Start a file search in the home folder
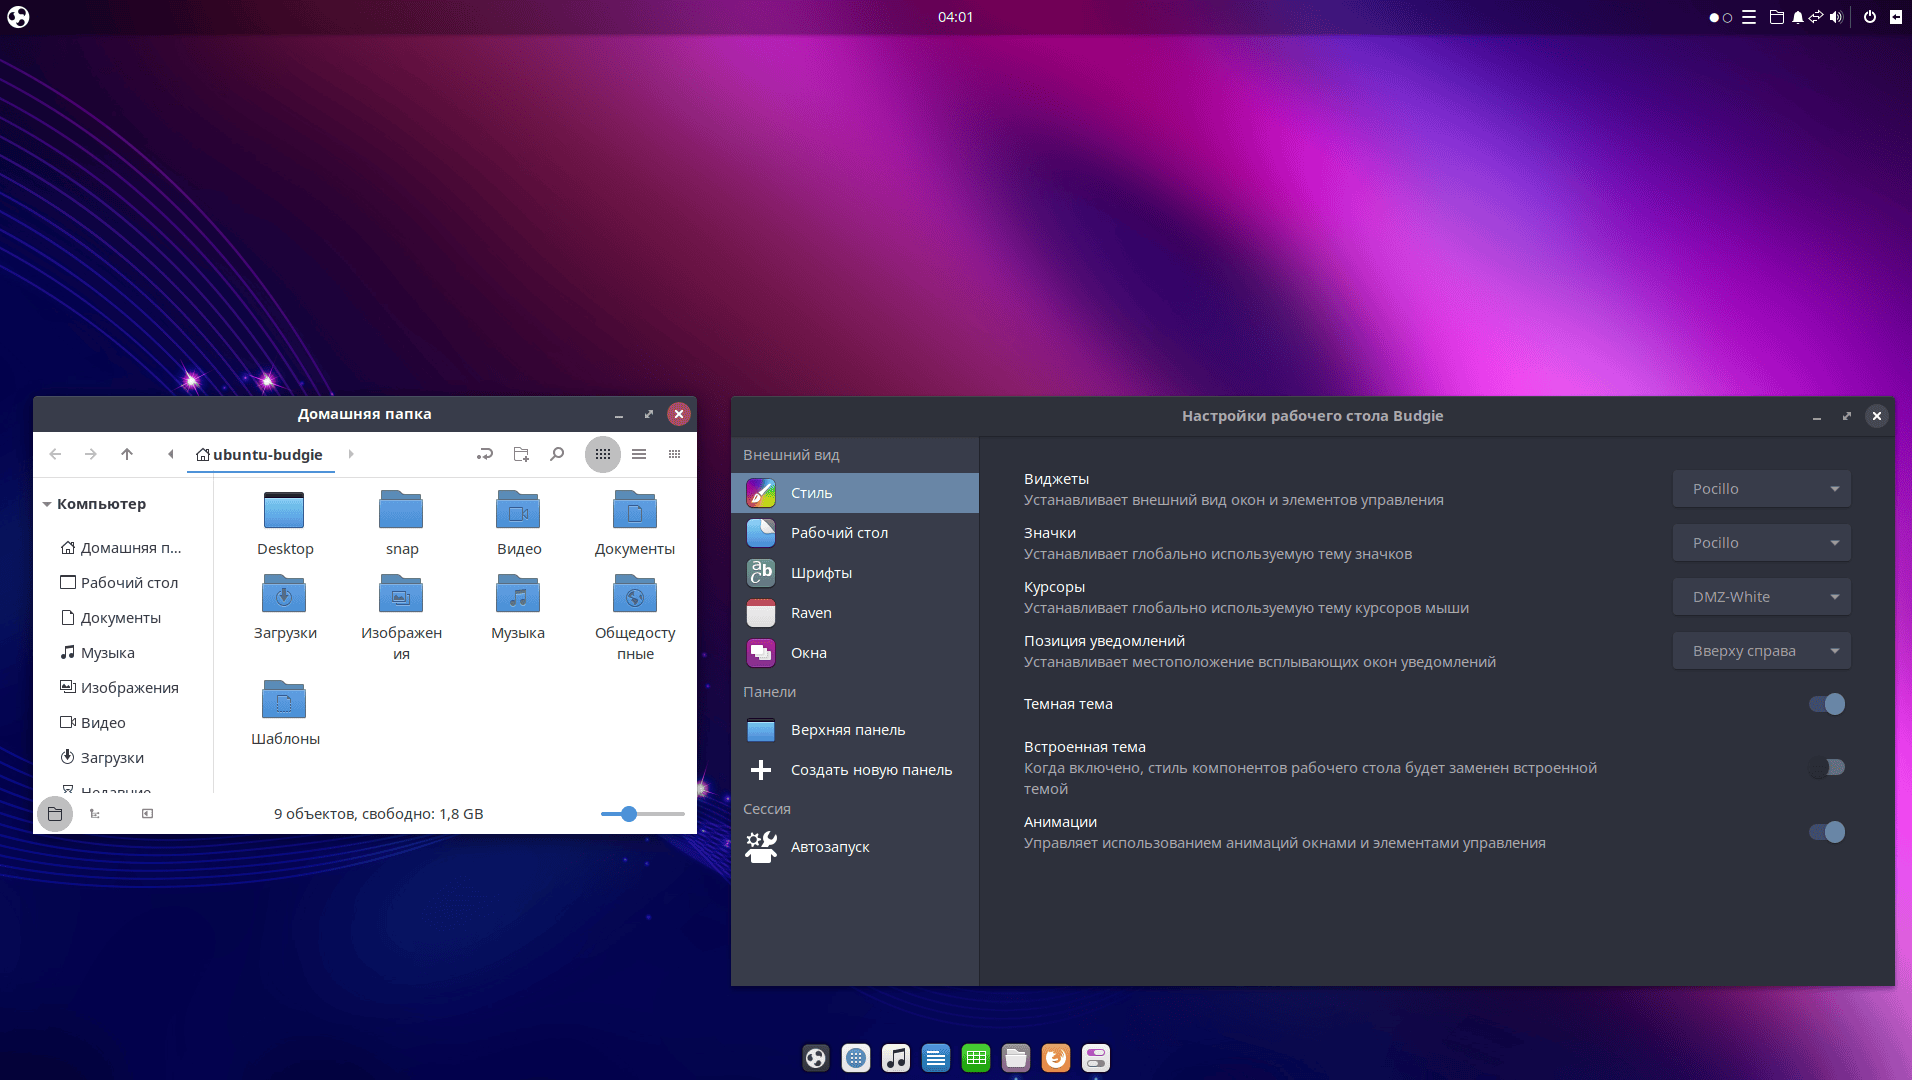The image size is (1912, 1080). (557, 453)
